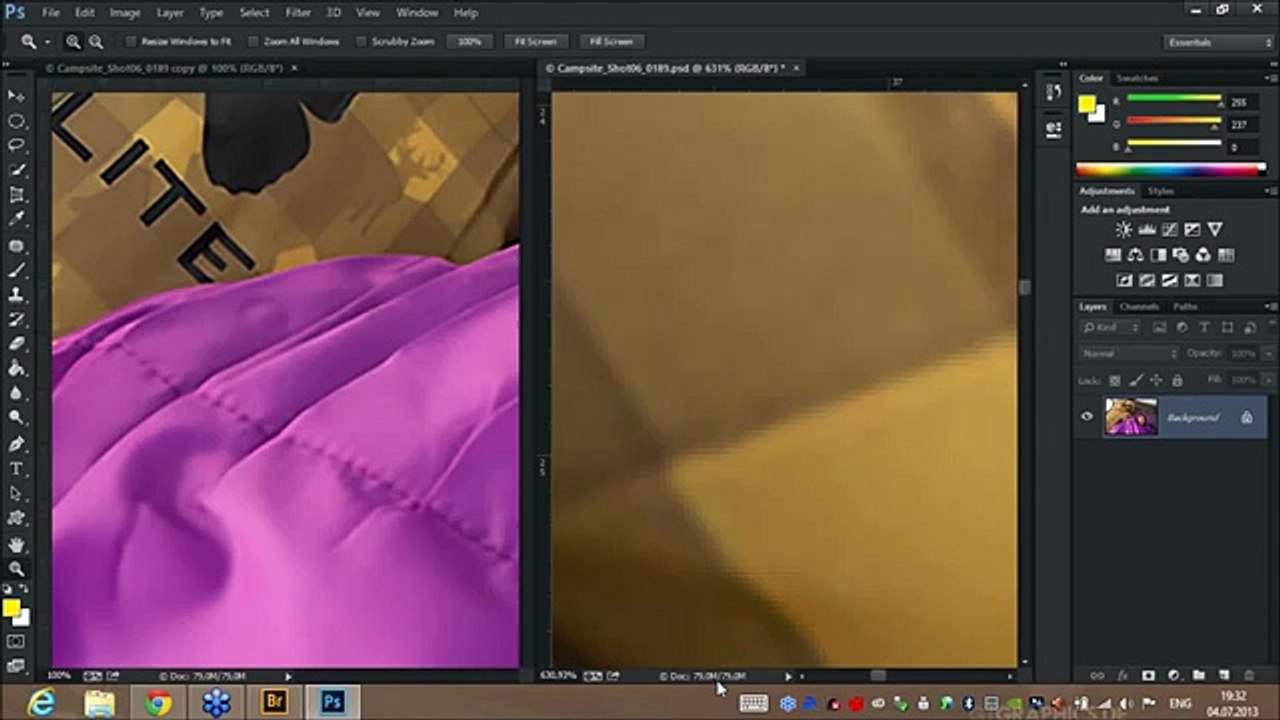Switch to the Styles tab
Screen dimensions: 1280x720
(1161, 191)
